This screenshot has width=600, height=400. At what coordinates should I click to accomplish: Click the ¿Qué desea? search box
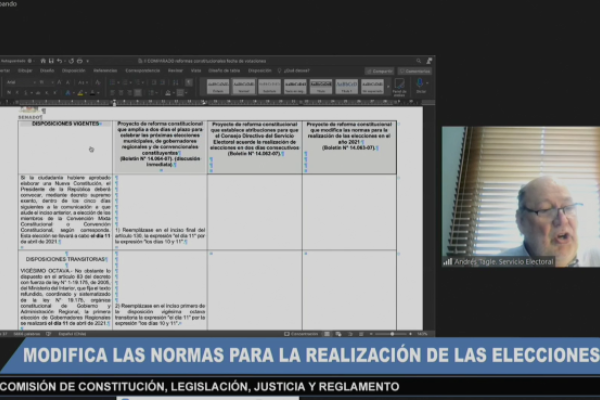click(x=296, y=71)
